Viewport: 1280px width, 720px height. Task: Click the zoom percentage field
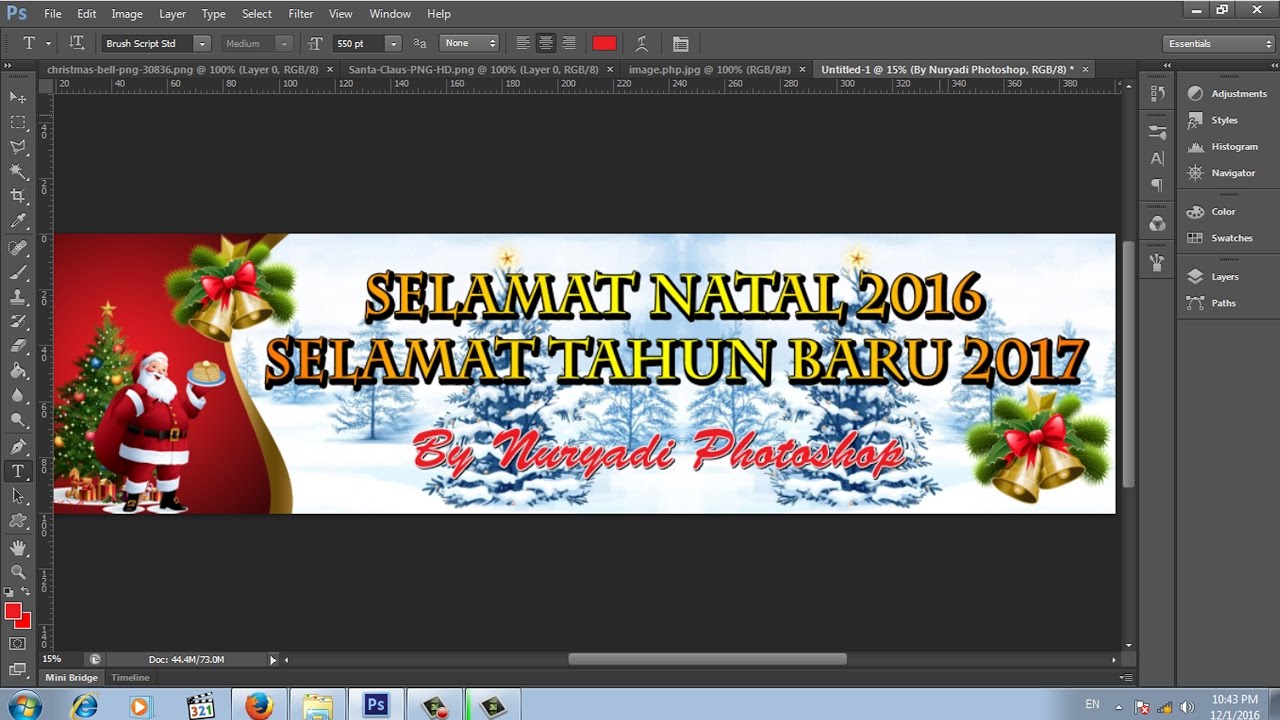pos(57,660)
